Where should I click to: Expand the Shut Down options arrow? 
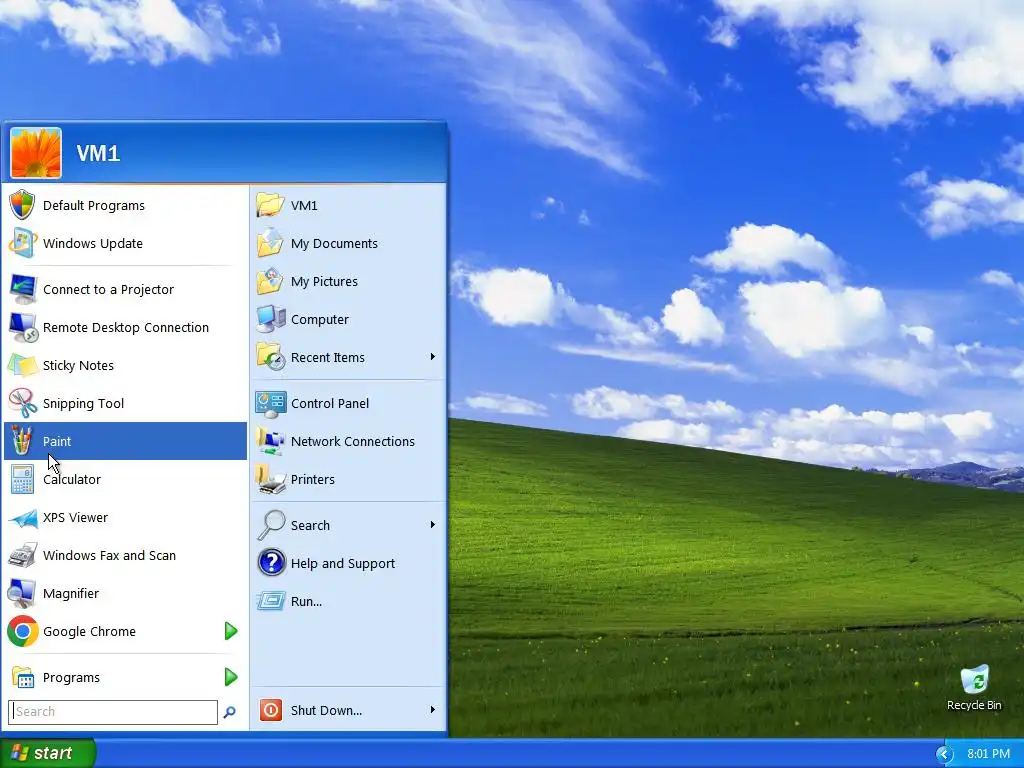pos(432,709)
